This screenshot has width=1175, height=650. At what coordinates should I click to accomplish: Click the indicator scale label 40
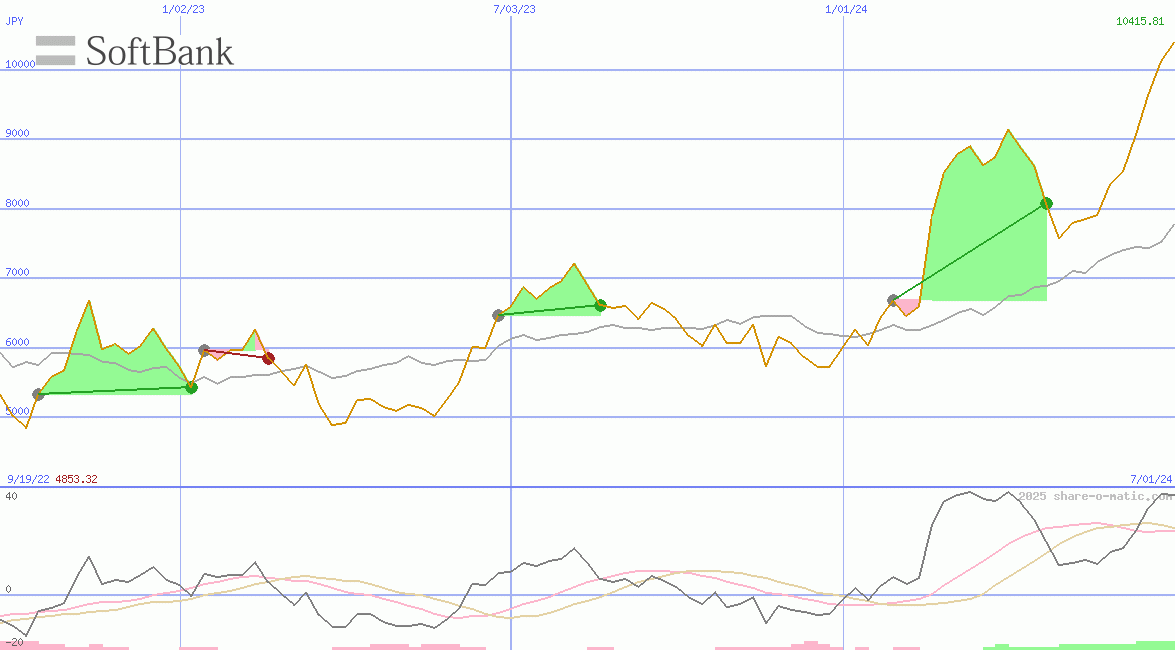click(11, 496)
